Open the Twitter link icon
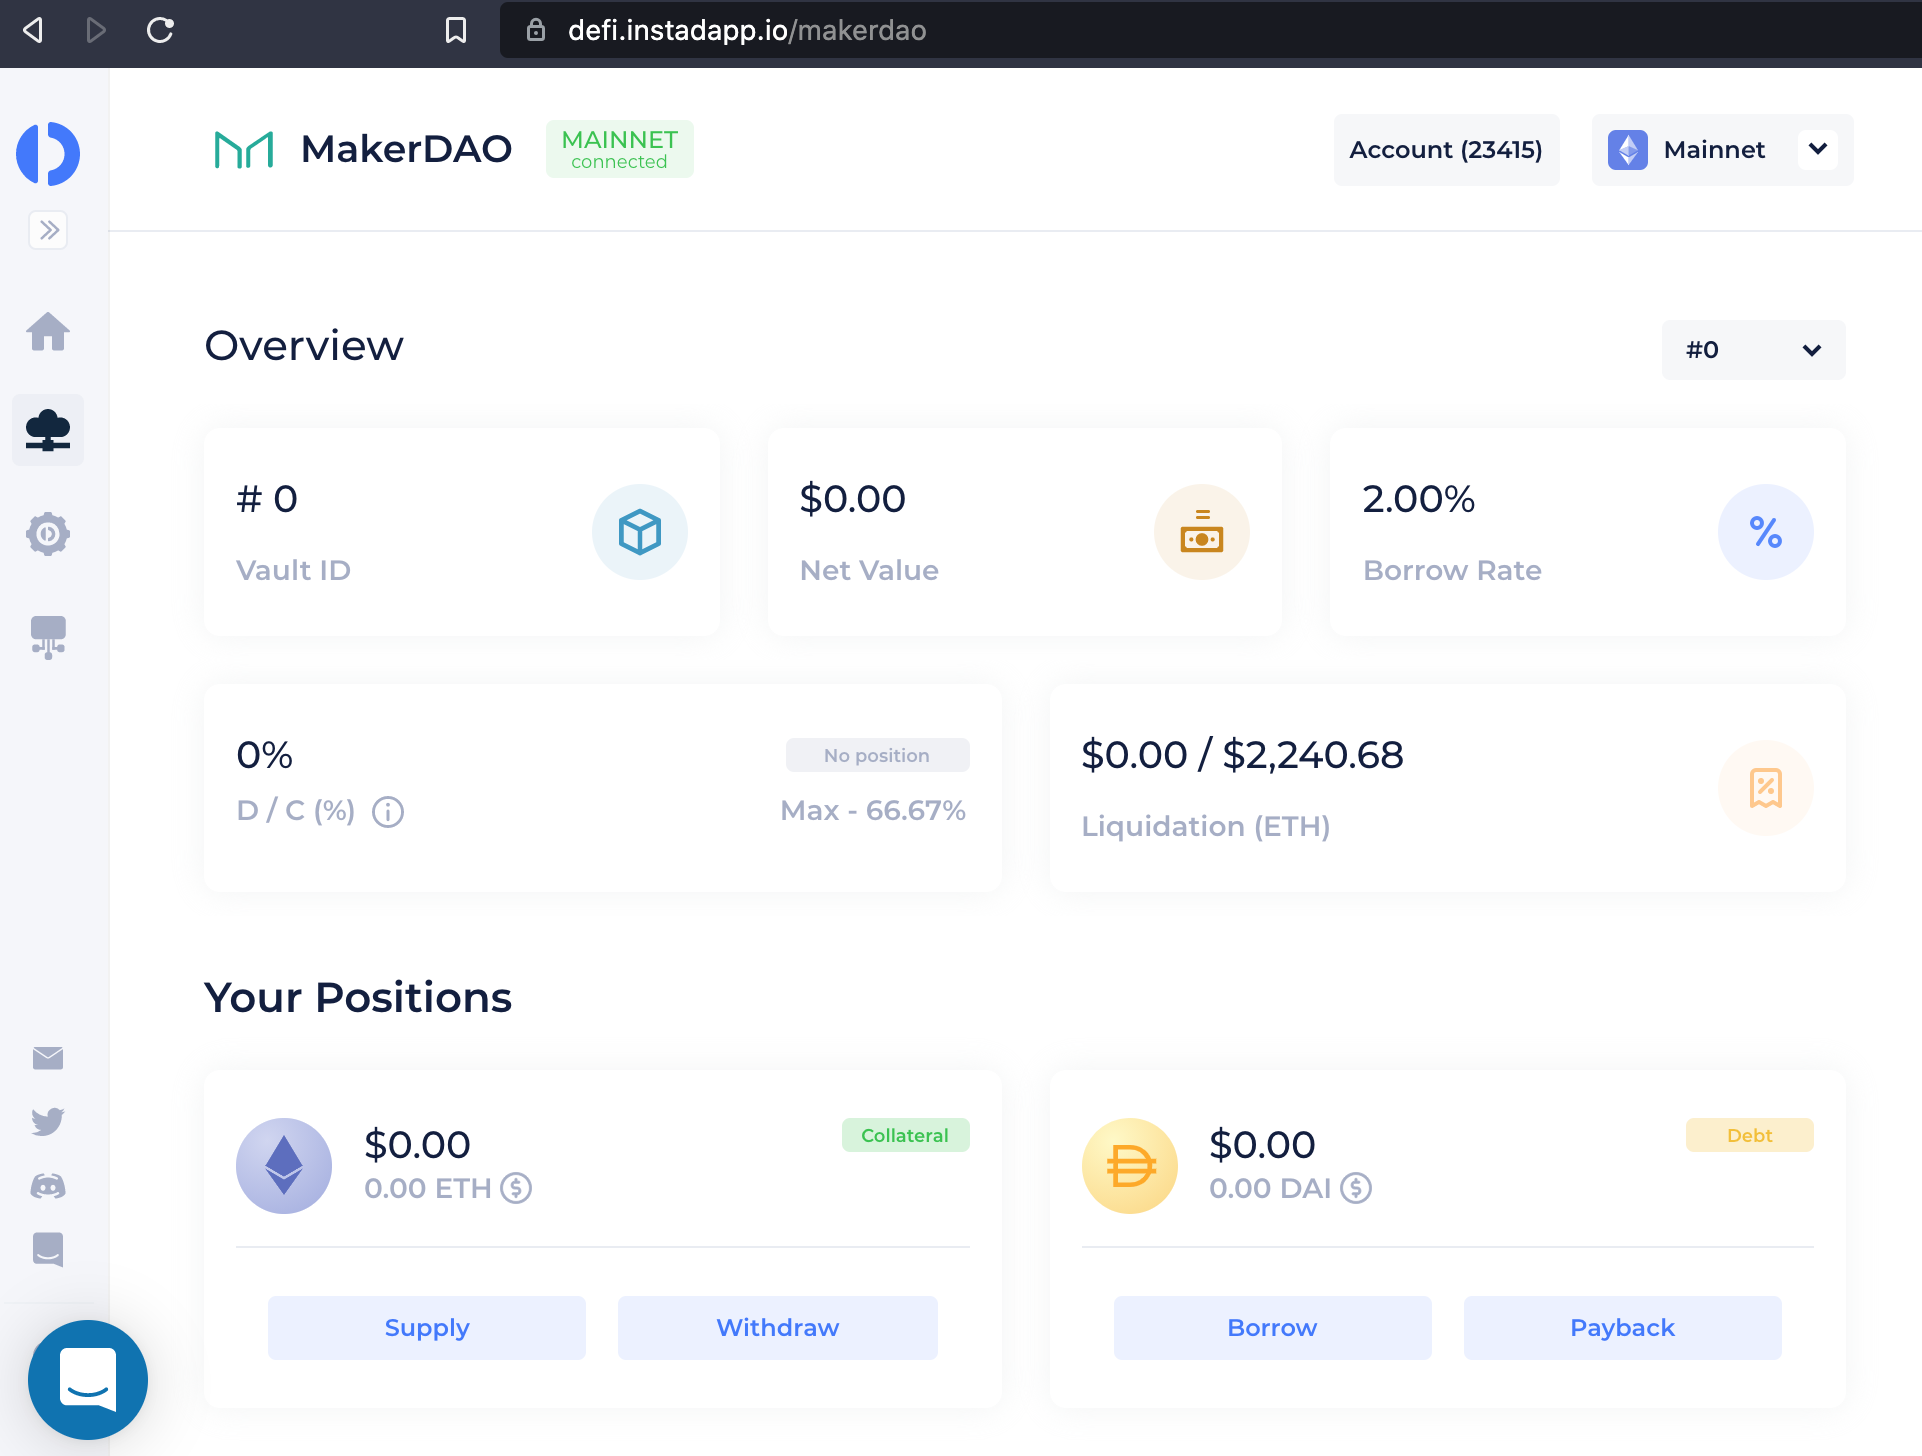The width and height of the screenshot is (1922, 1456). [48, 1122]
